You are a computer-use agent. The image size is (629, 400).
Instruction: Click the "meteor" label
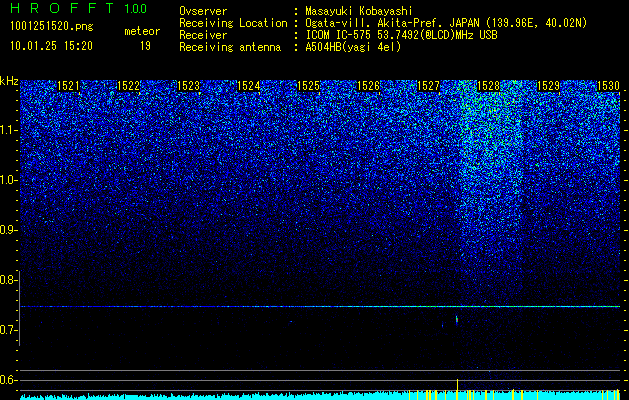tap(142, 31)
